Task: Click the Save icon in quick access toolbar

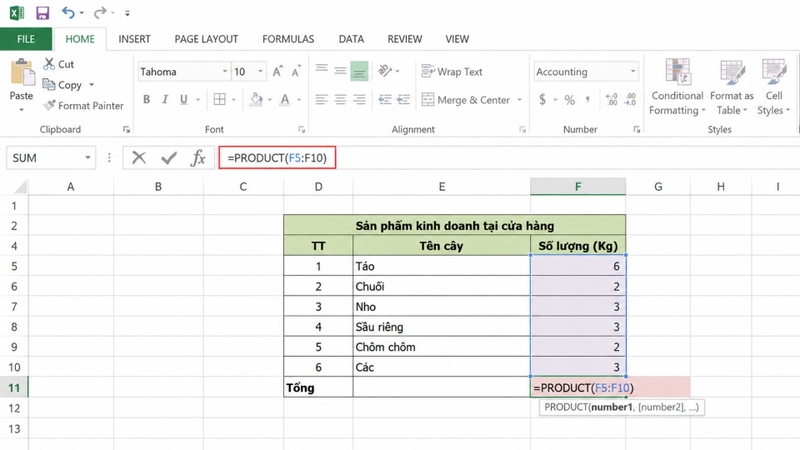Action: tap(42, 13)
